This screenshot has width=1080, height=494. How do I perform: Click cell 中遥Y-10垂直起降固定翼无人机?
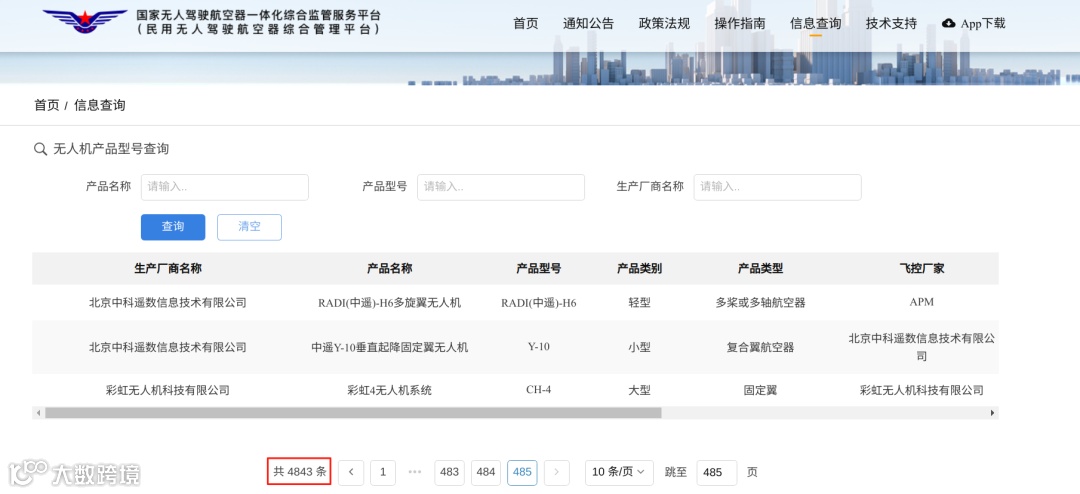coord(389,347)
